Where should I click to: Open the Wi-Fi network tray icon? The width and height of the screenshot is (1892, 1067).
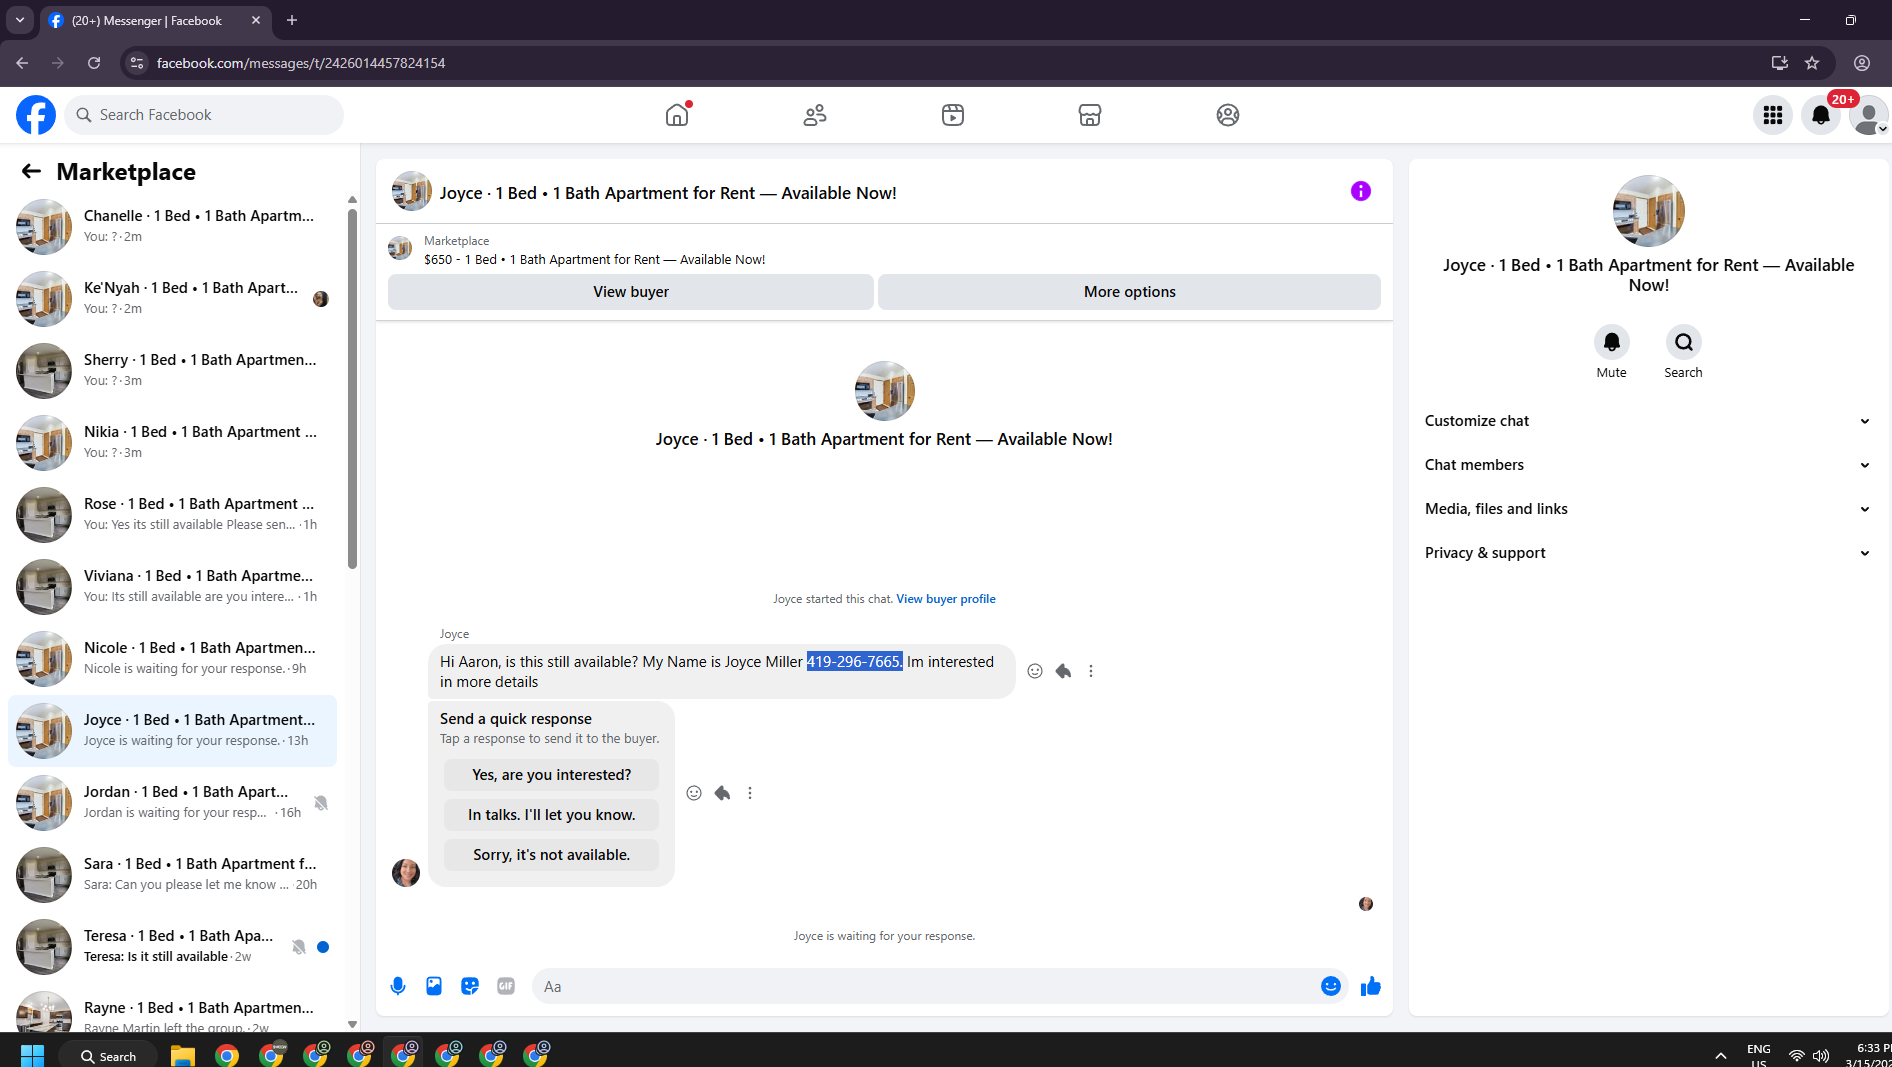(1797, 1056)
